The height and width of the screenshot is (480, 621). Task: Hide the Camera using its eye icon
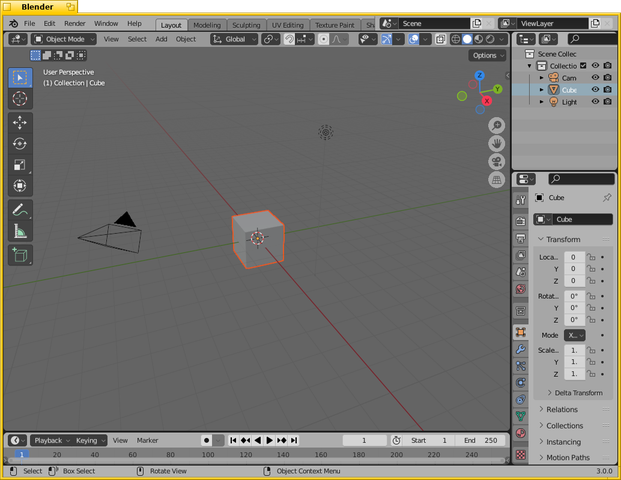pyautogui.click(x=595, y=77)
